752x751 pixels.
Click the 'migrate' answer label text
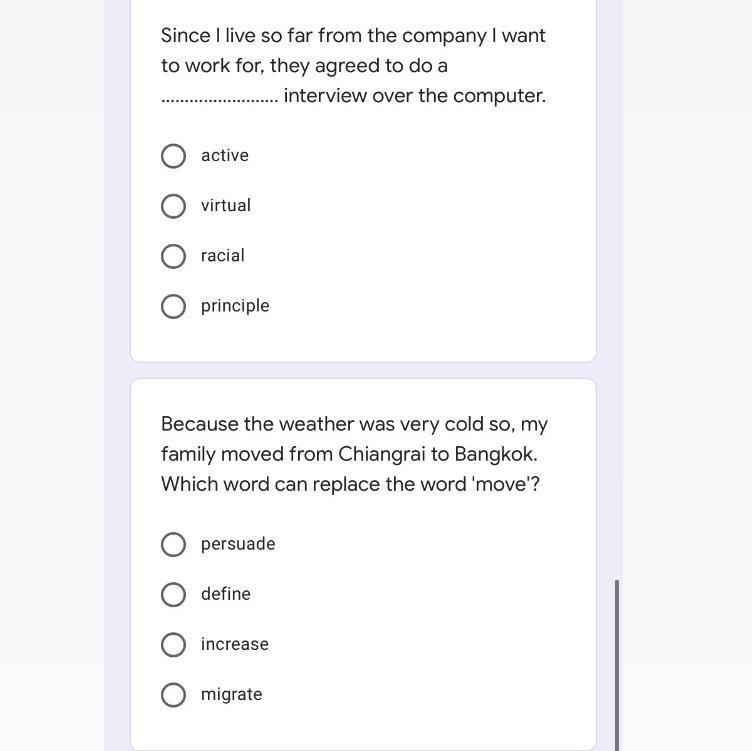coord(232,694)
